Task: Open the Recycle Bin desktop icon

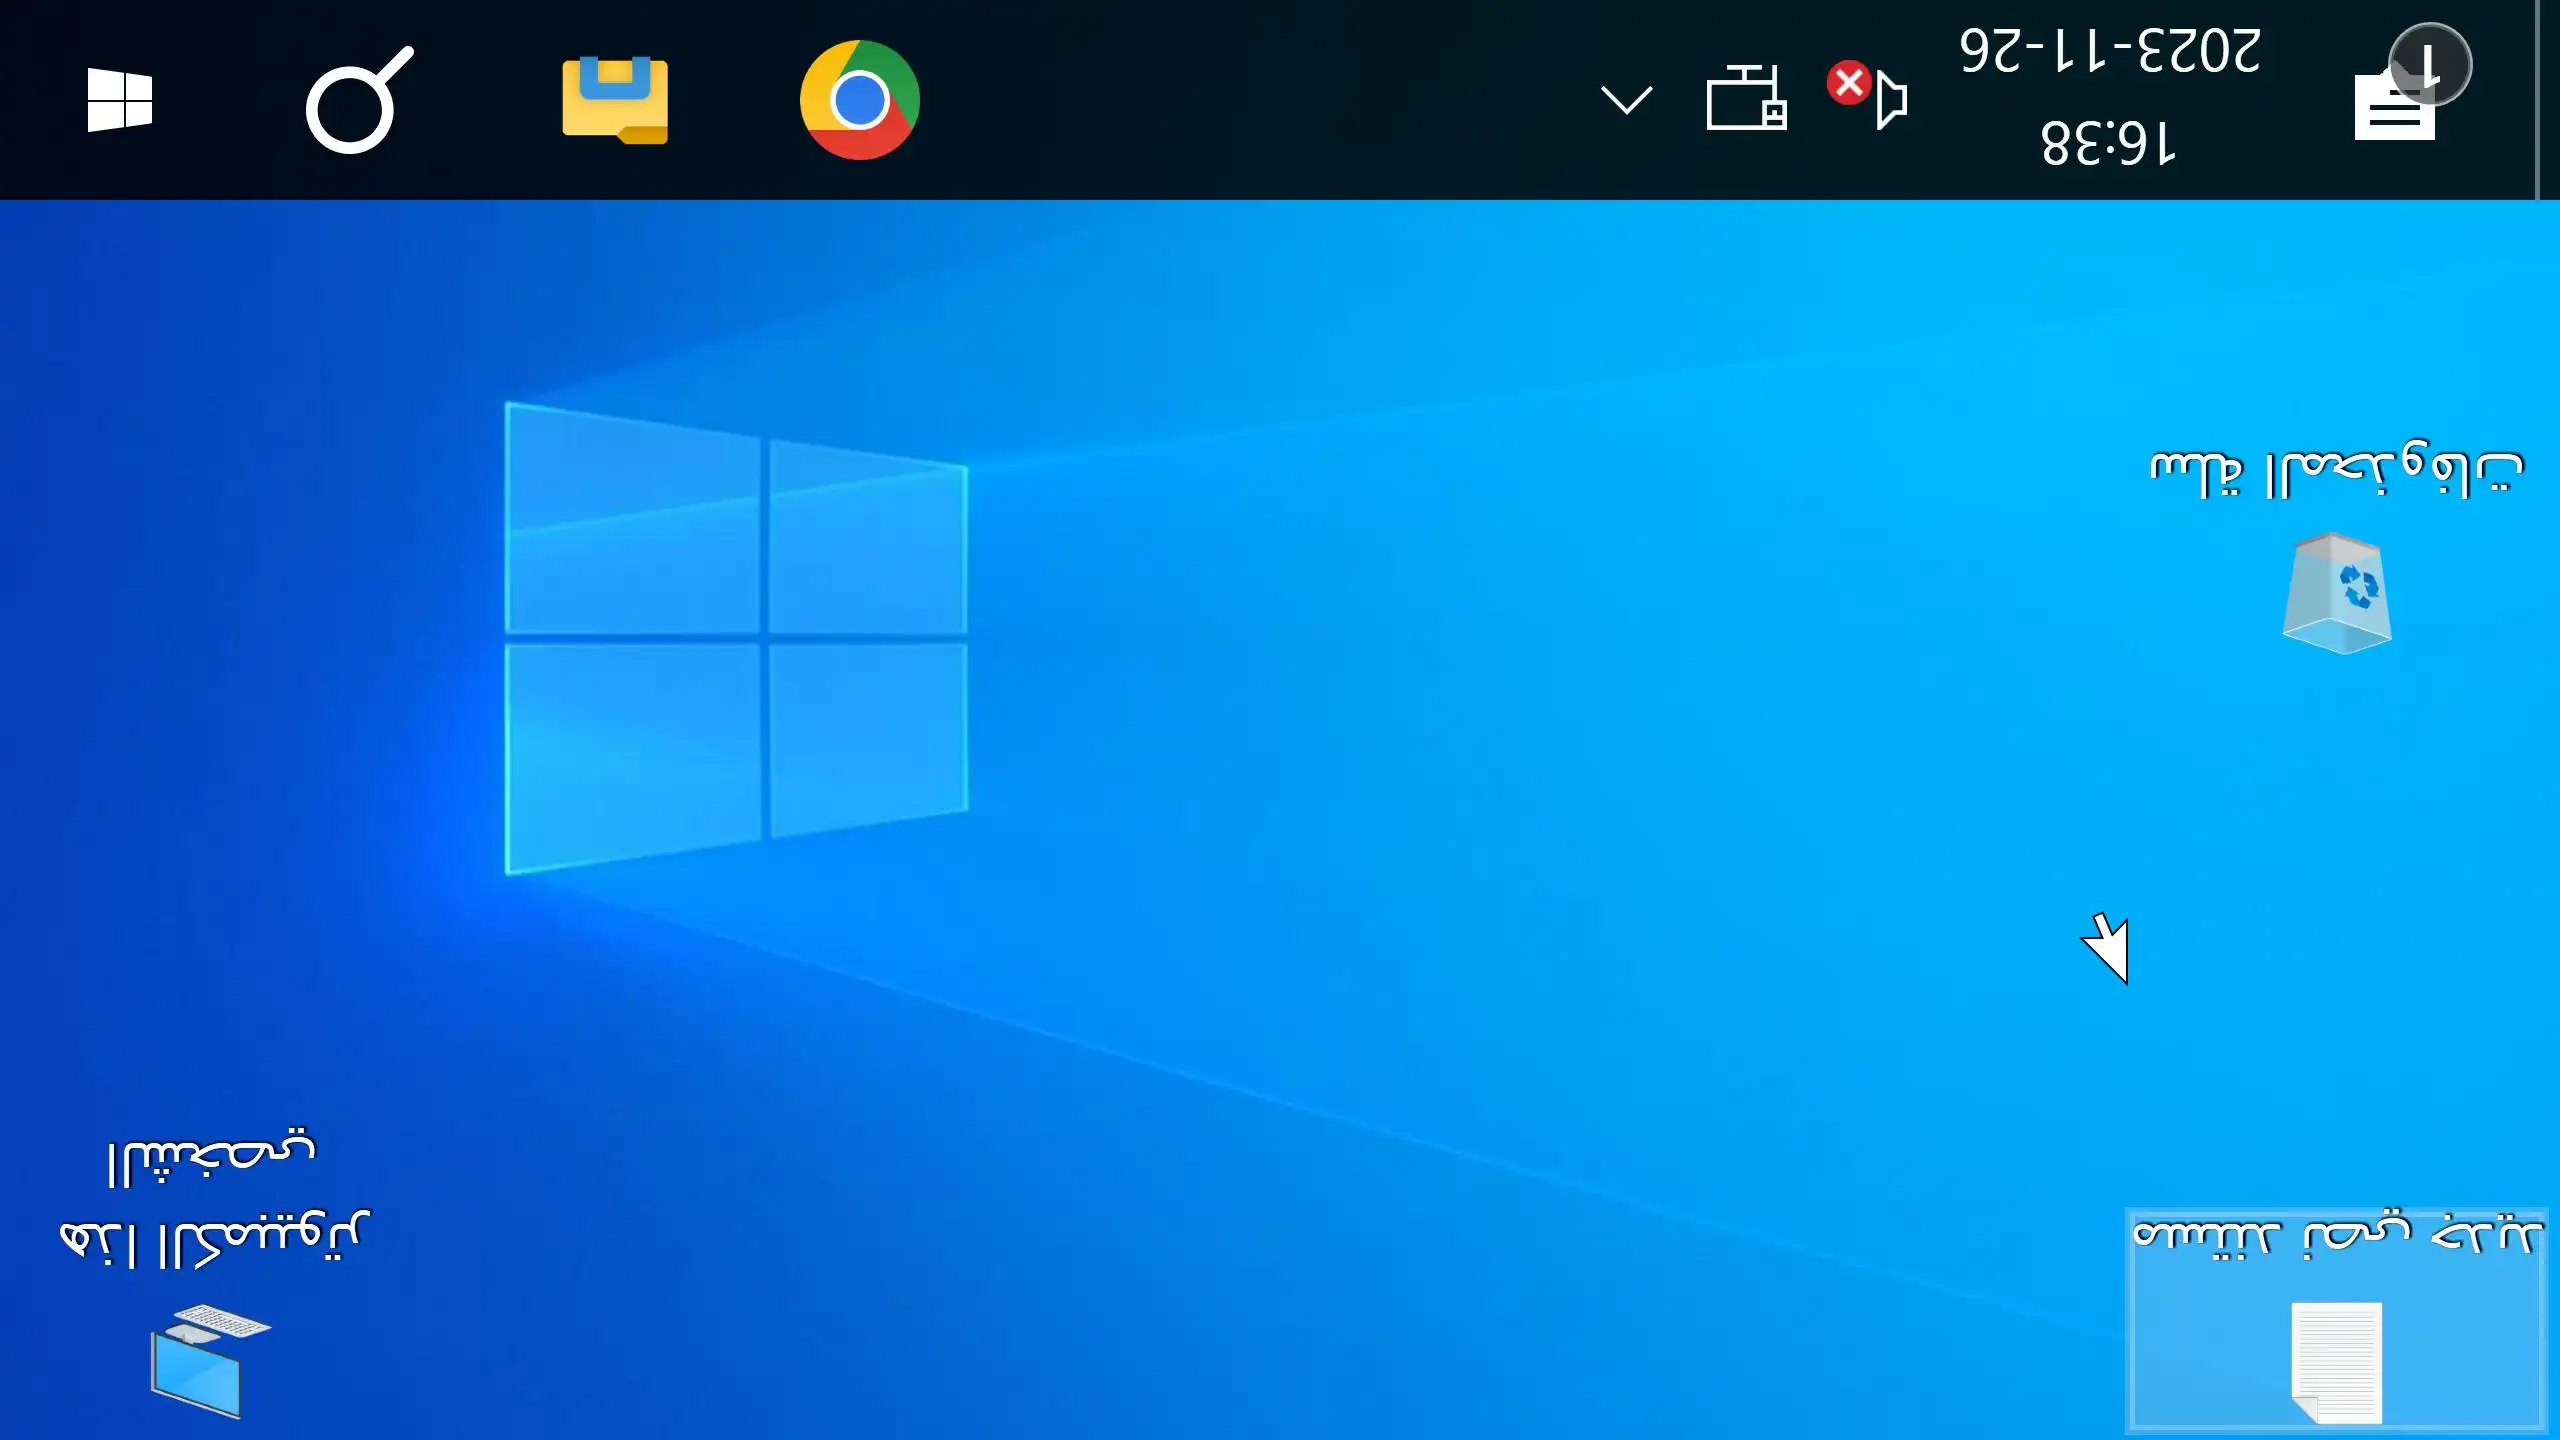Action: point(2336,594)
